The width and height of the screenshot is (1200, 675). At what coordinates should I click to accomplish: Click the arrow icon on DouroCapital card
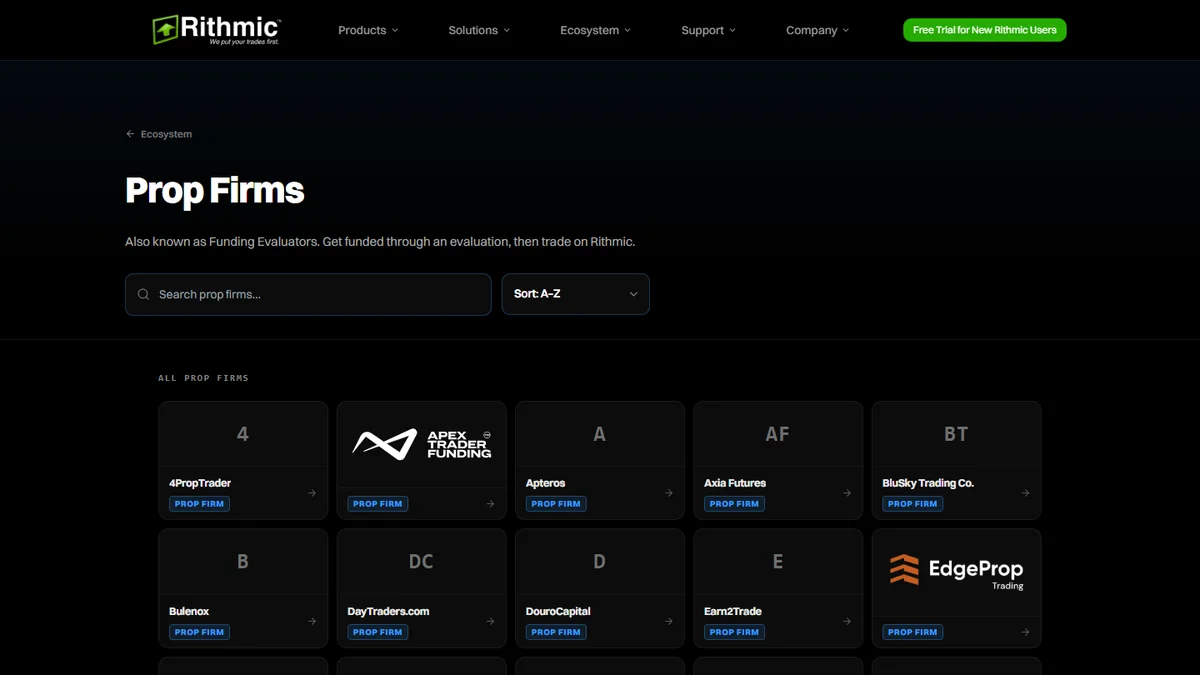coord(669,621)
